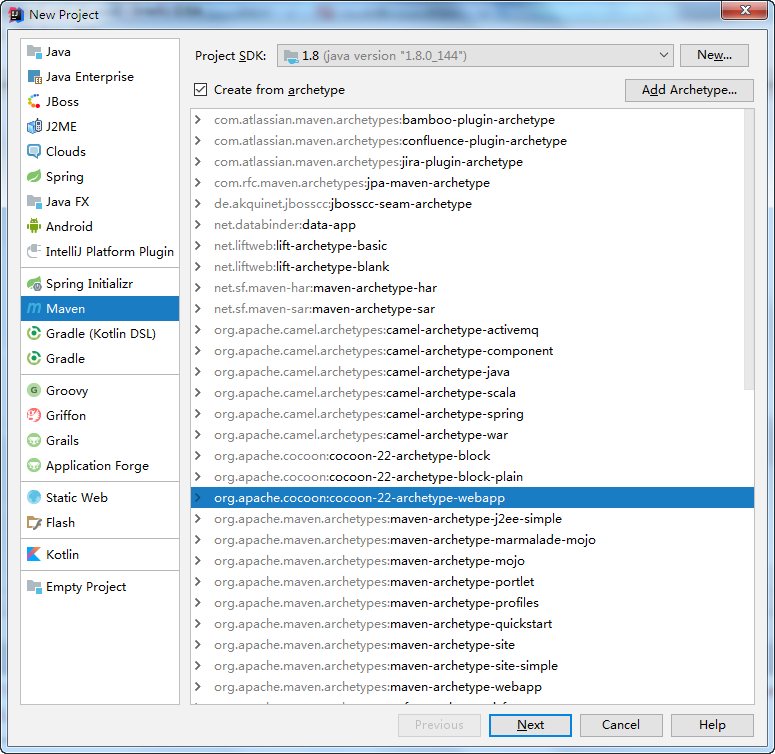The image size is (775, 754).
Task: Select camel-archetype-component row
Action: tap(472, 351)
